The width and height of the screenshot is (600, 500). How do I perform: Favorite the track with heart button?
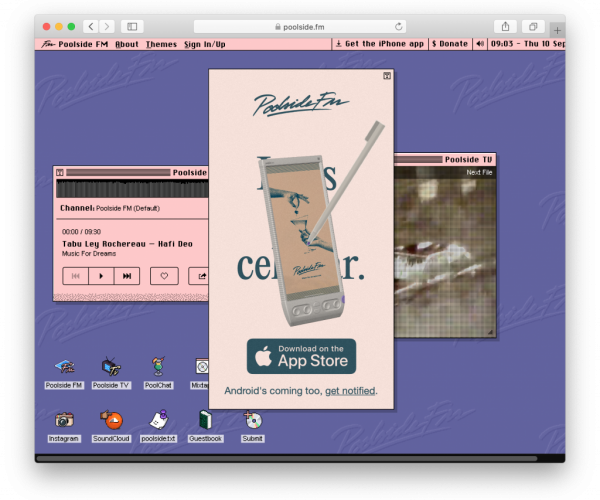164,276
